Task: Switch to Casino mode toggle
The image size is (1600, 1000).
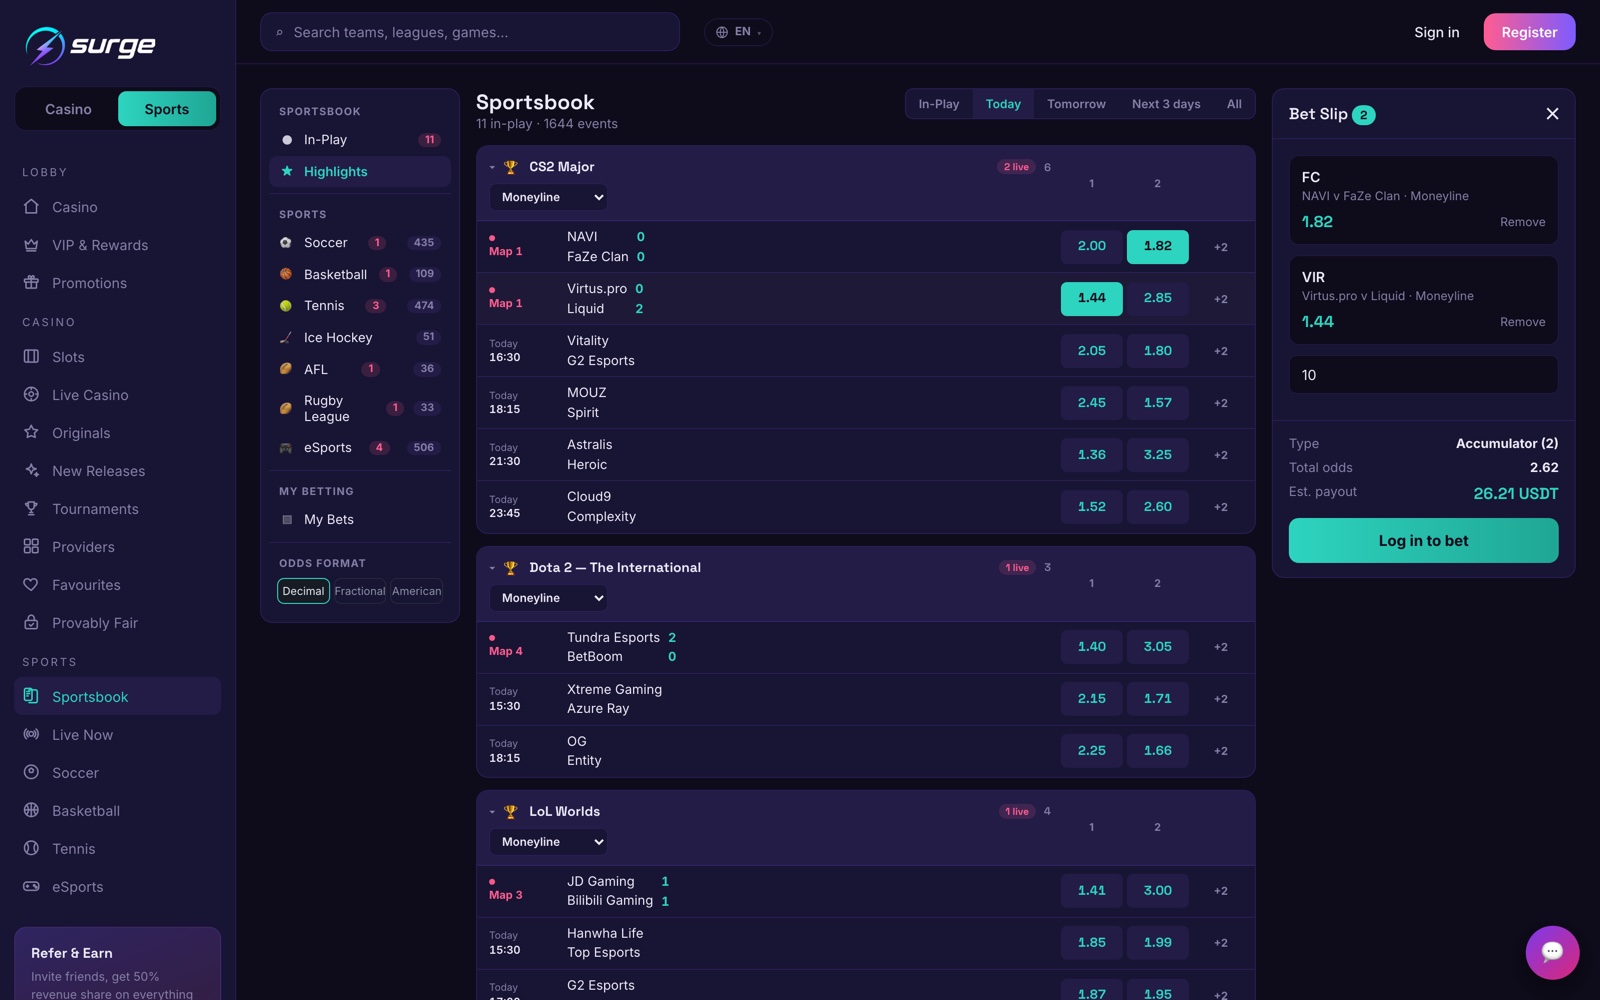Action: (68, 109)
